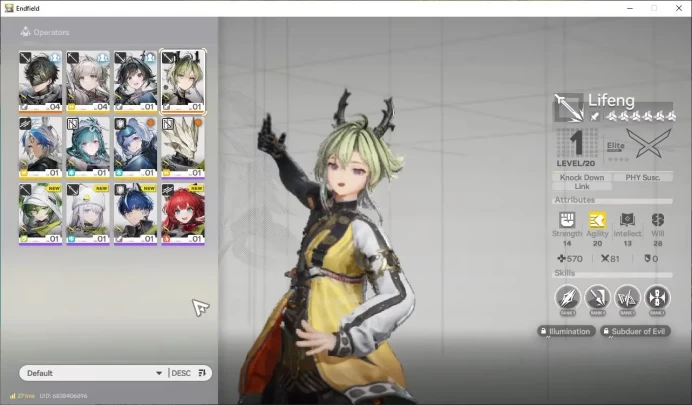The height and width of the screenshot is (405, 692).
Task: Select the NEW green-haired white-hooded operator card
Action: [x=40, y=214]
